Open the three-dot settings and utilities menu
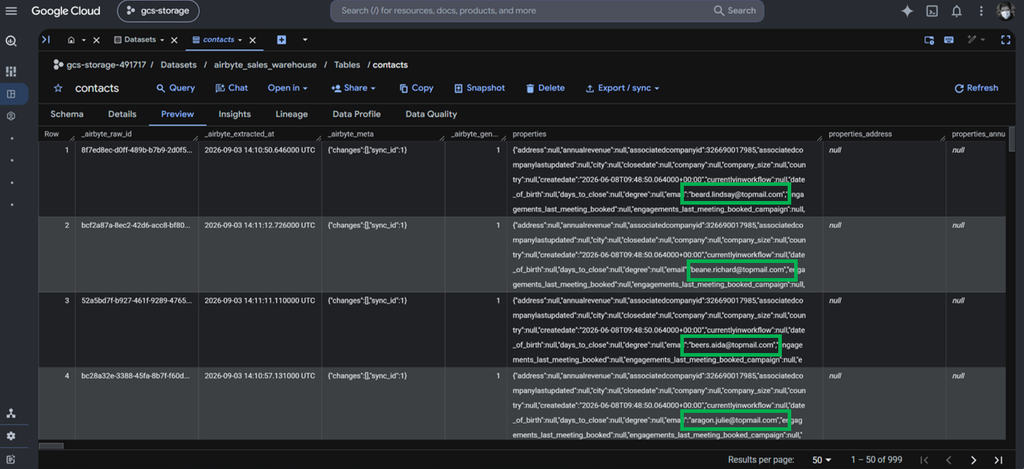Image resolution: width=1024 pixels, height=469 pixels. [980, 11]
